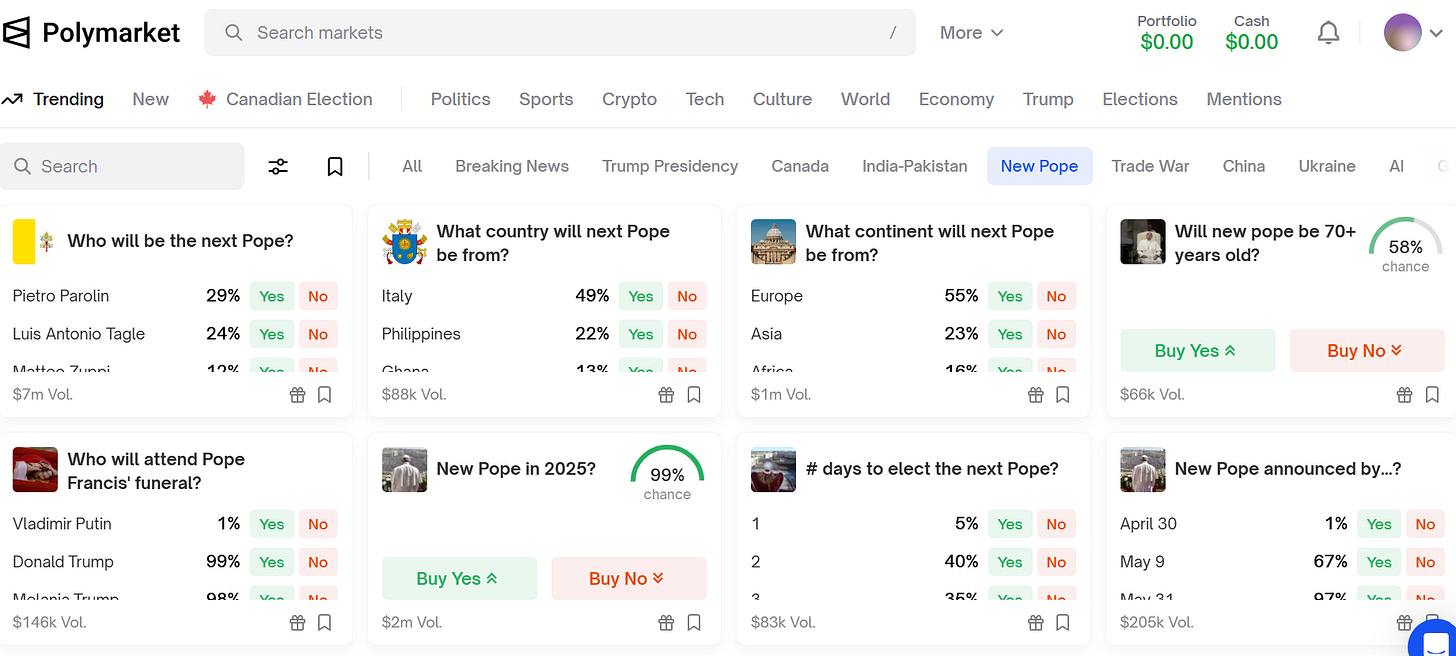Click gift icon on funeral market card
This screenshot has height=656, width=1456.
pyautogui.click(x=297, y=623)
